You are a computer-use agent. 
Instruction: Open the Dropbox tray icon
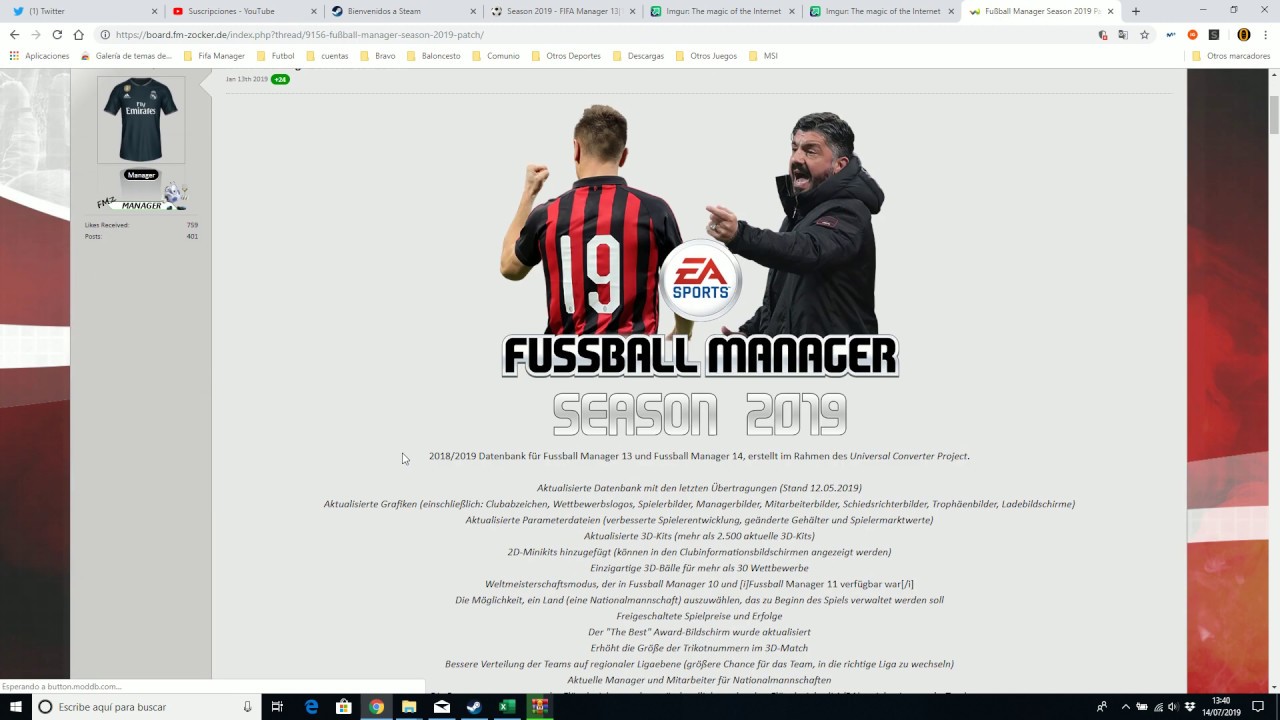(1190, 707)
